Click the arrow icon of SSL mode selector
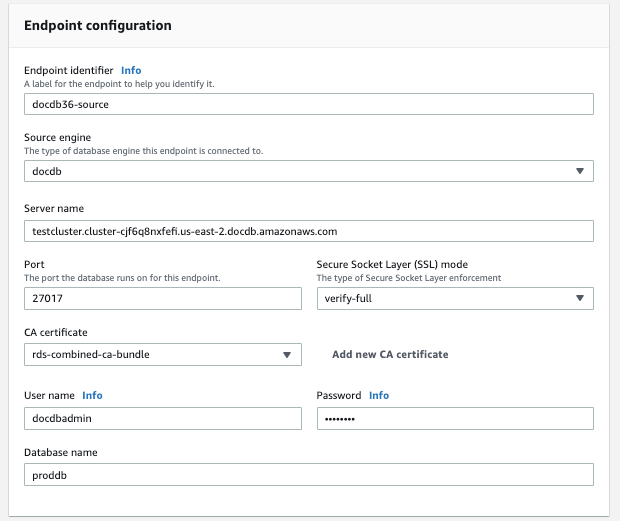Image resolution: width=620 pixels, height=521 pixels. click(580, 298)
